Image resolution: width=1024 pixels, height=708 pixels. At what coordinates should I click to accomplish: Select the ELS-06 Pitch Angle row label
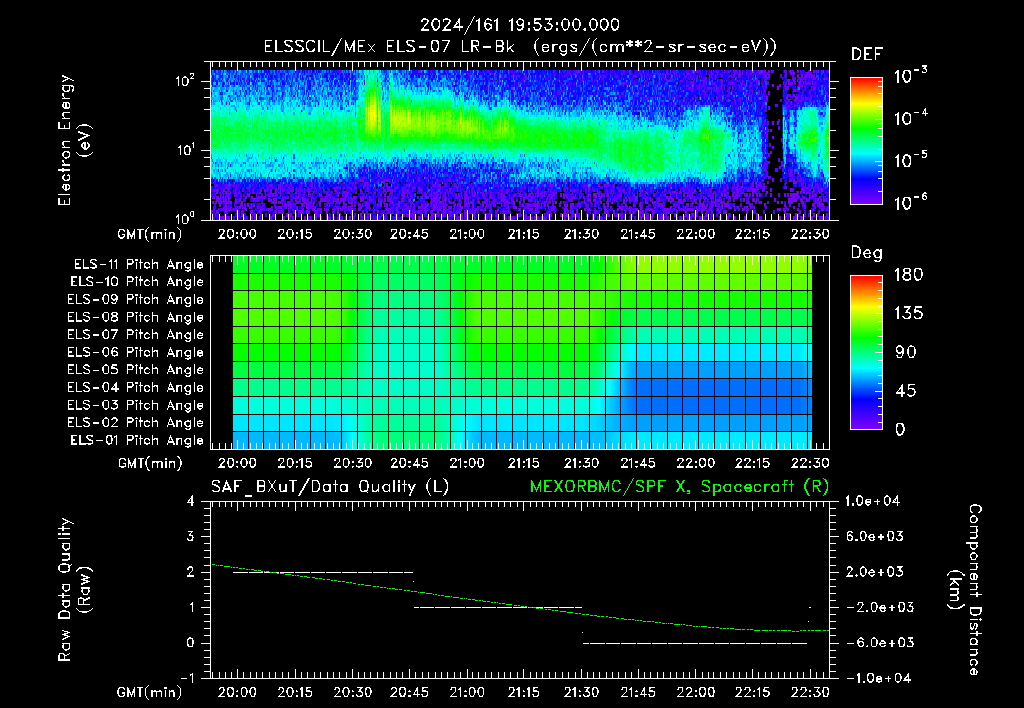click(x=135, y=352)
